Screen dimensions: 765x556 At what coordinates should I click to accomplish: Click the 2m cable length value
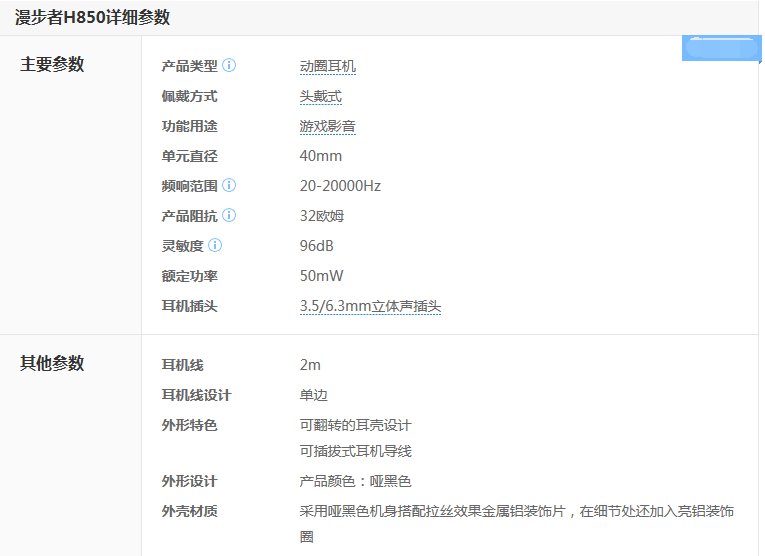click(310, 365)
